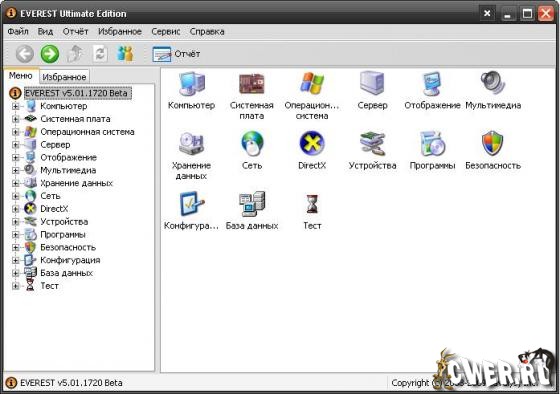Open the Операционная система Windows icon
This screenshot has height=394, width=560.
tap(312, 84)
